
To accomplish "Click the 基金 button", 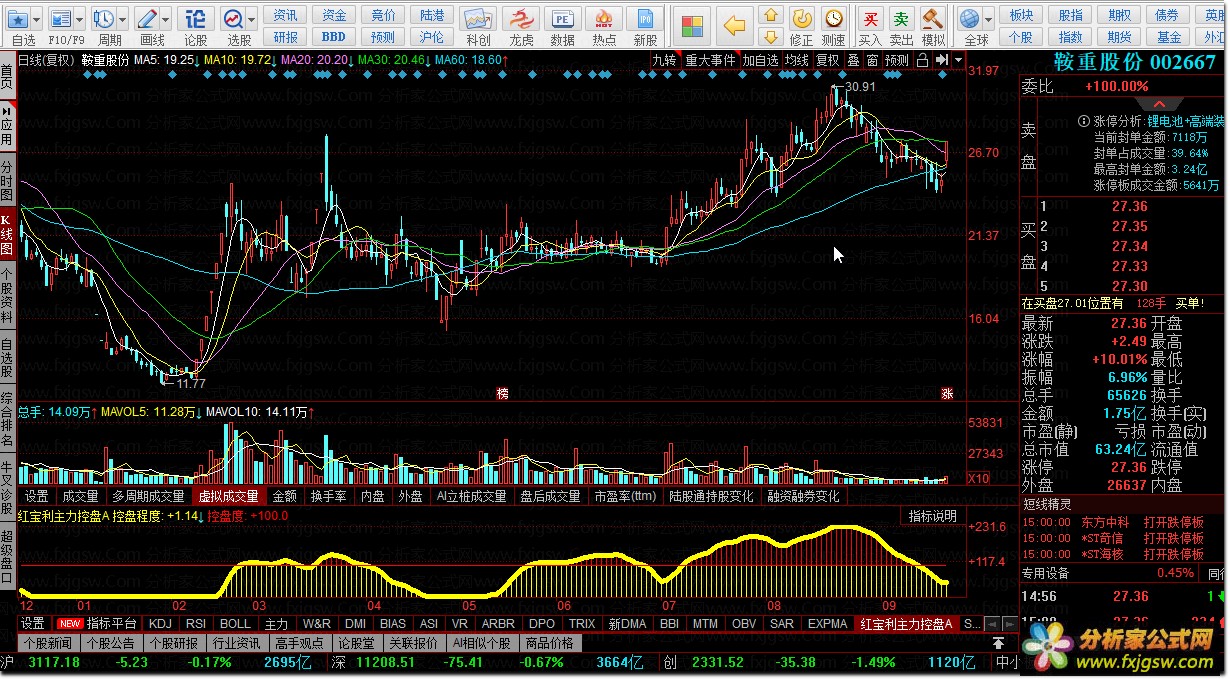I will click(x=1168, y=37).
